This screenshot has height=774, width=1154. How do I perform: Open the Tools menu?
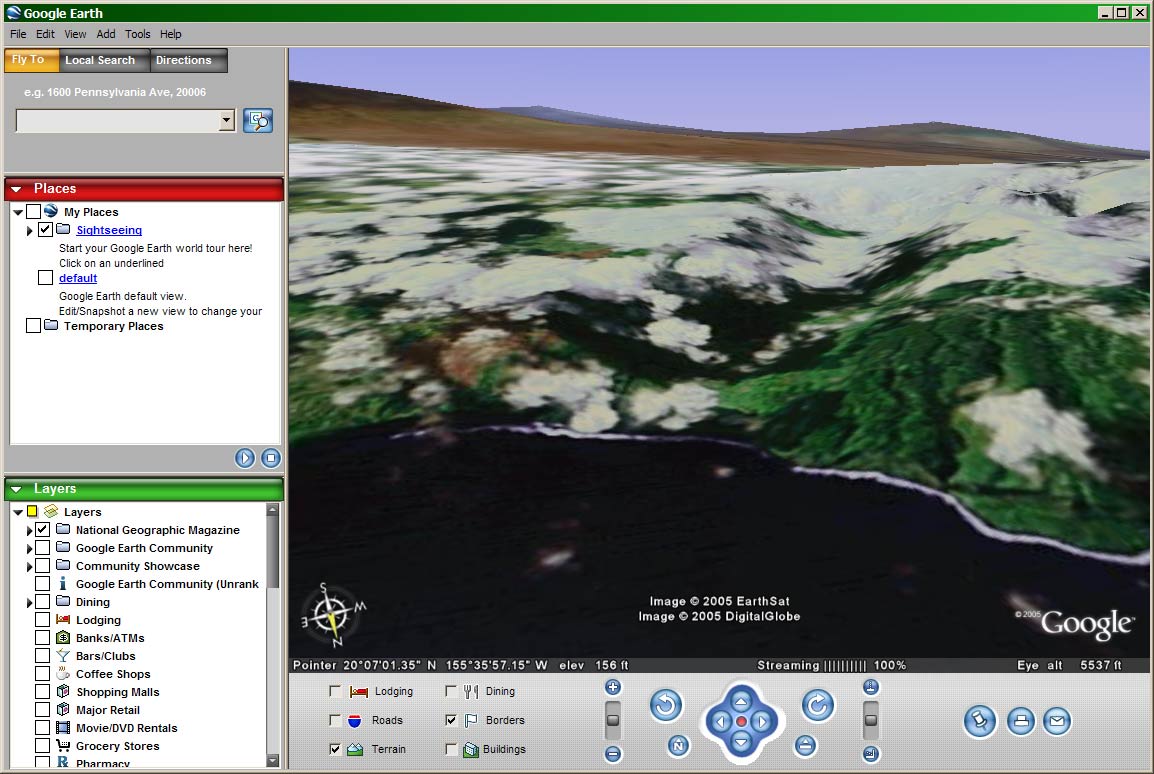(x=138, y=34)
